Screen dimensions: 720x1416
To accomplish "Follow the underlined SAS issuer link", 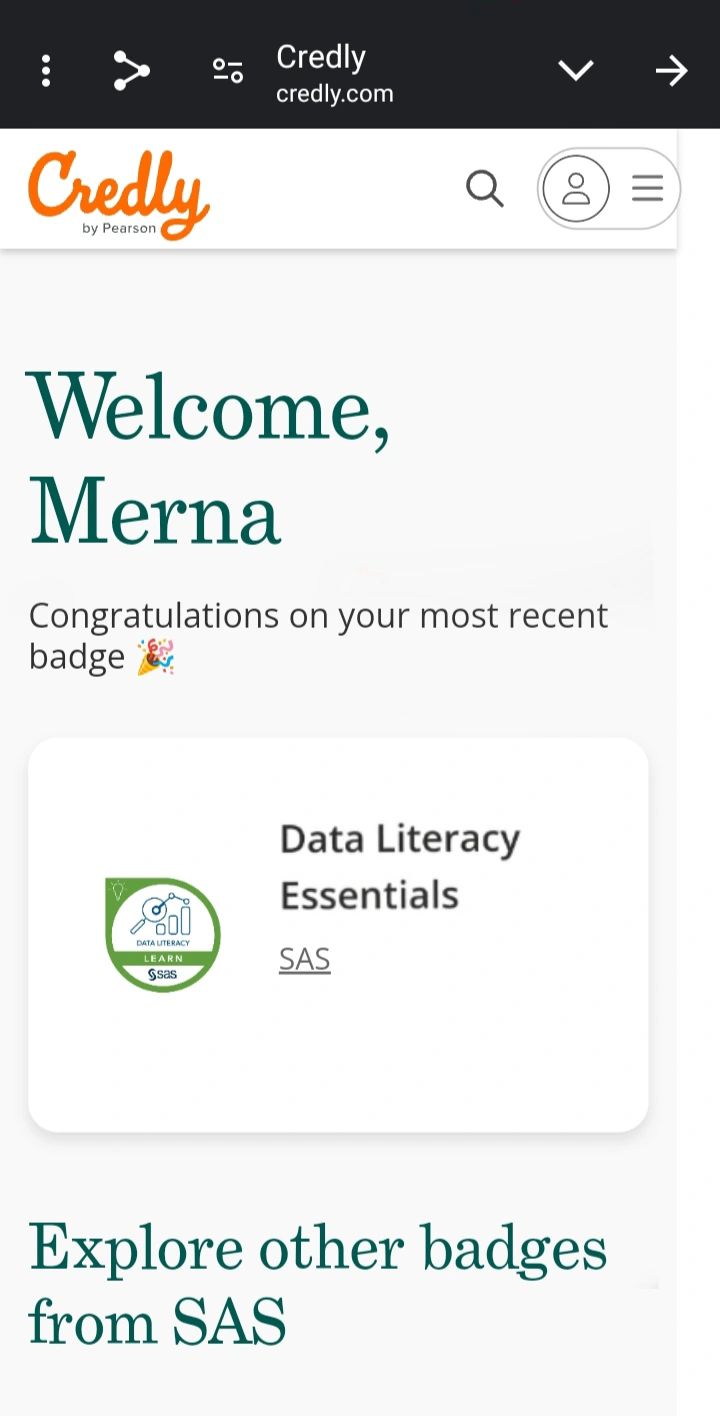I will point(305,959).
